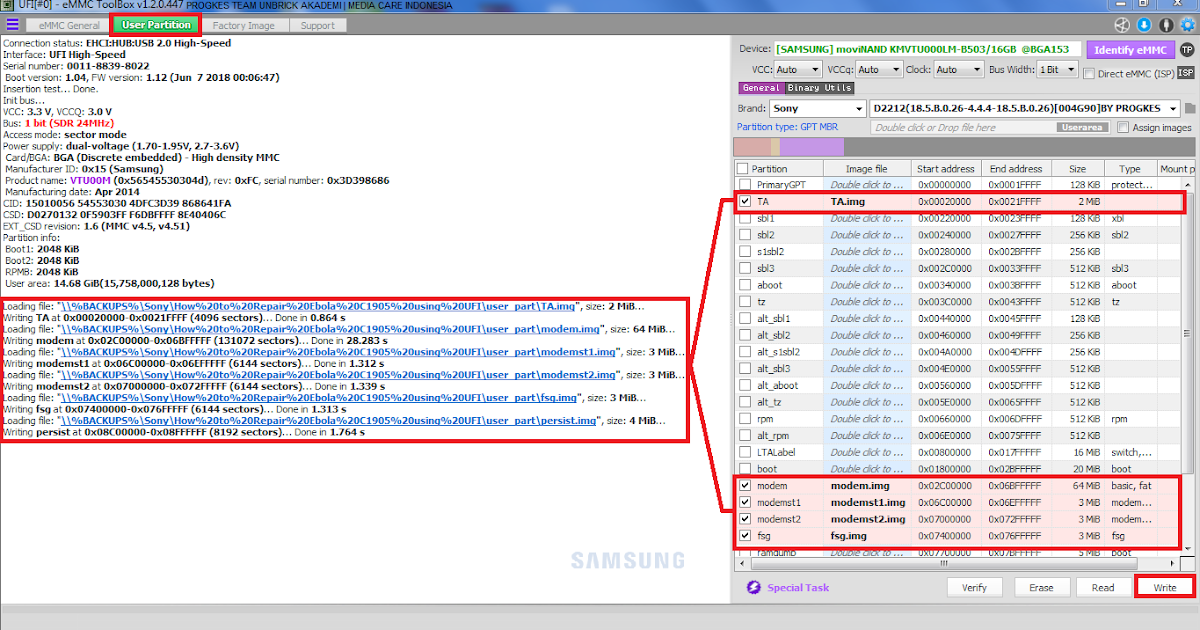Uncheck the TA partition checkbox
The width and height of the screenshot is (1200, 630).
click(744, 201)
